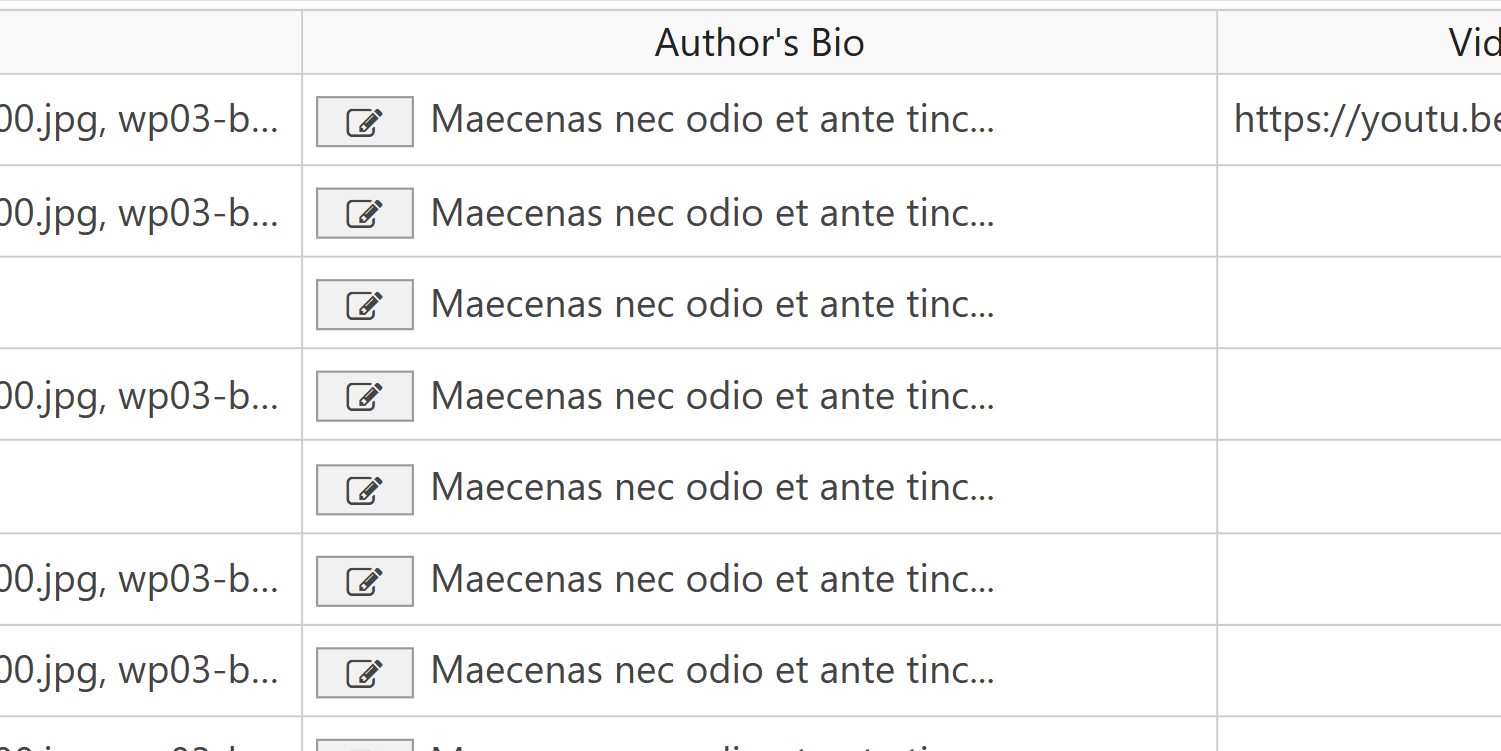Open bio editor in the seventh row
Viewport: 1501px width, 751px height.
tap(365, 673)
